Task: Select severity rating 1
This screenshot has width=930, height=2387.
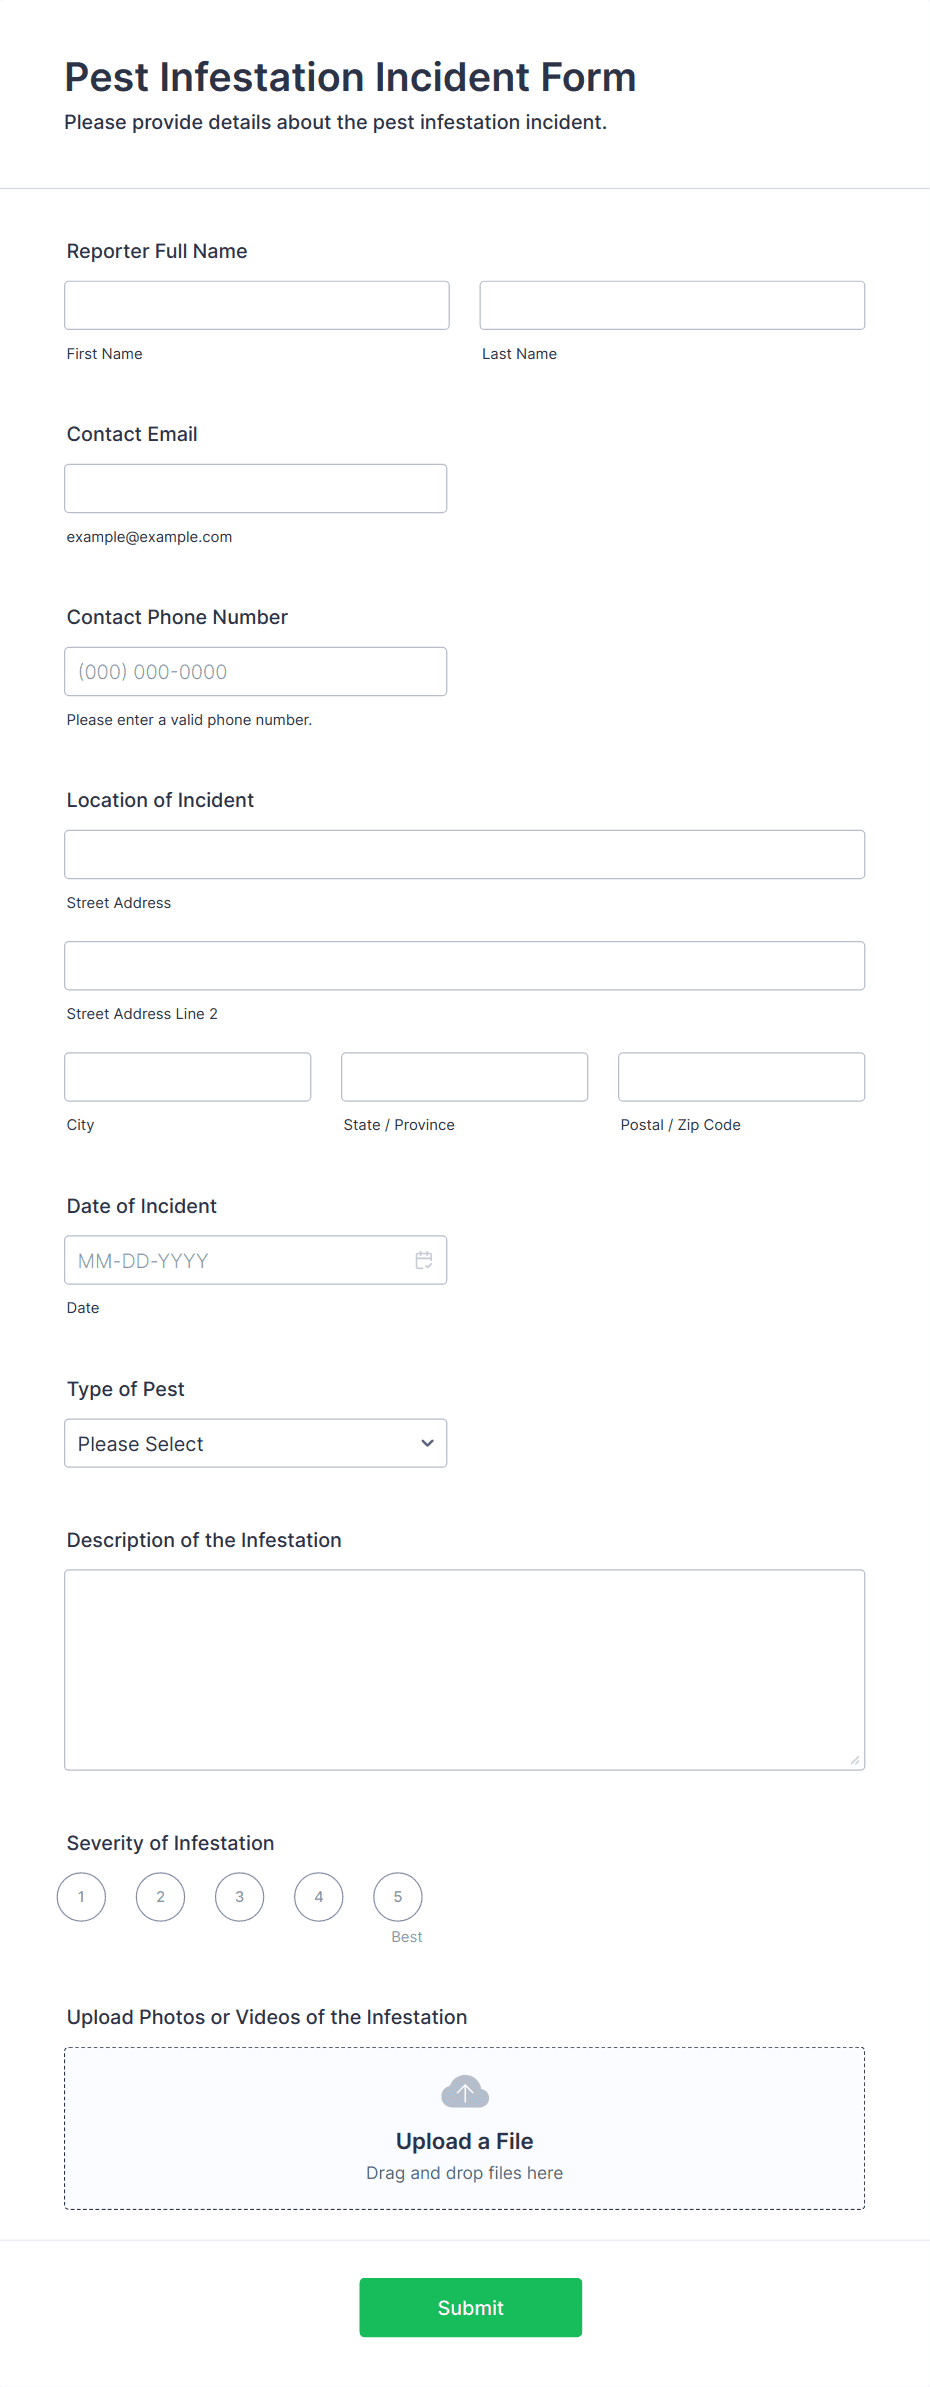Action: coord(81,1897)
